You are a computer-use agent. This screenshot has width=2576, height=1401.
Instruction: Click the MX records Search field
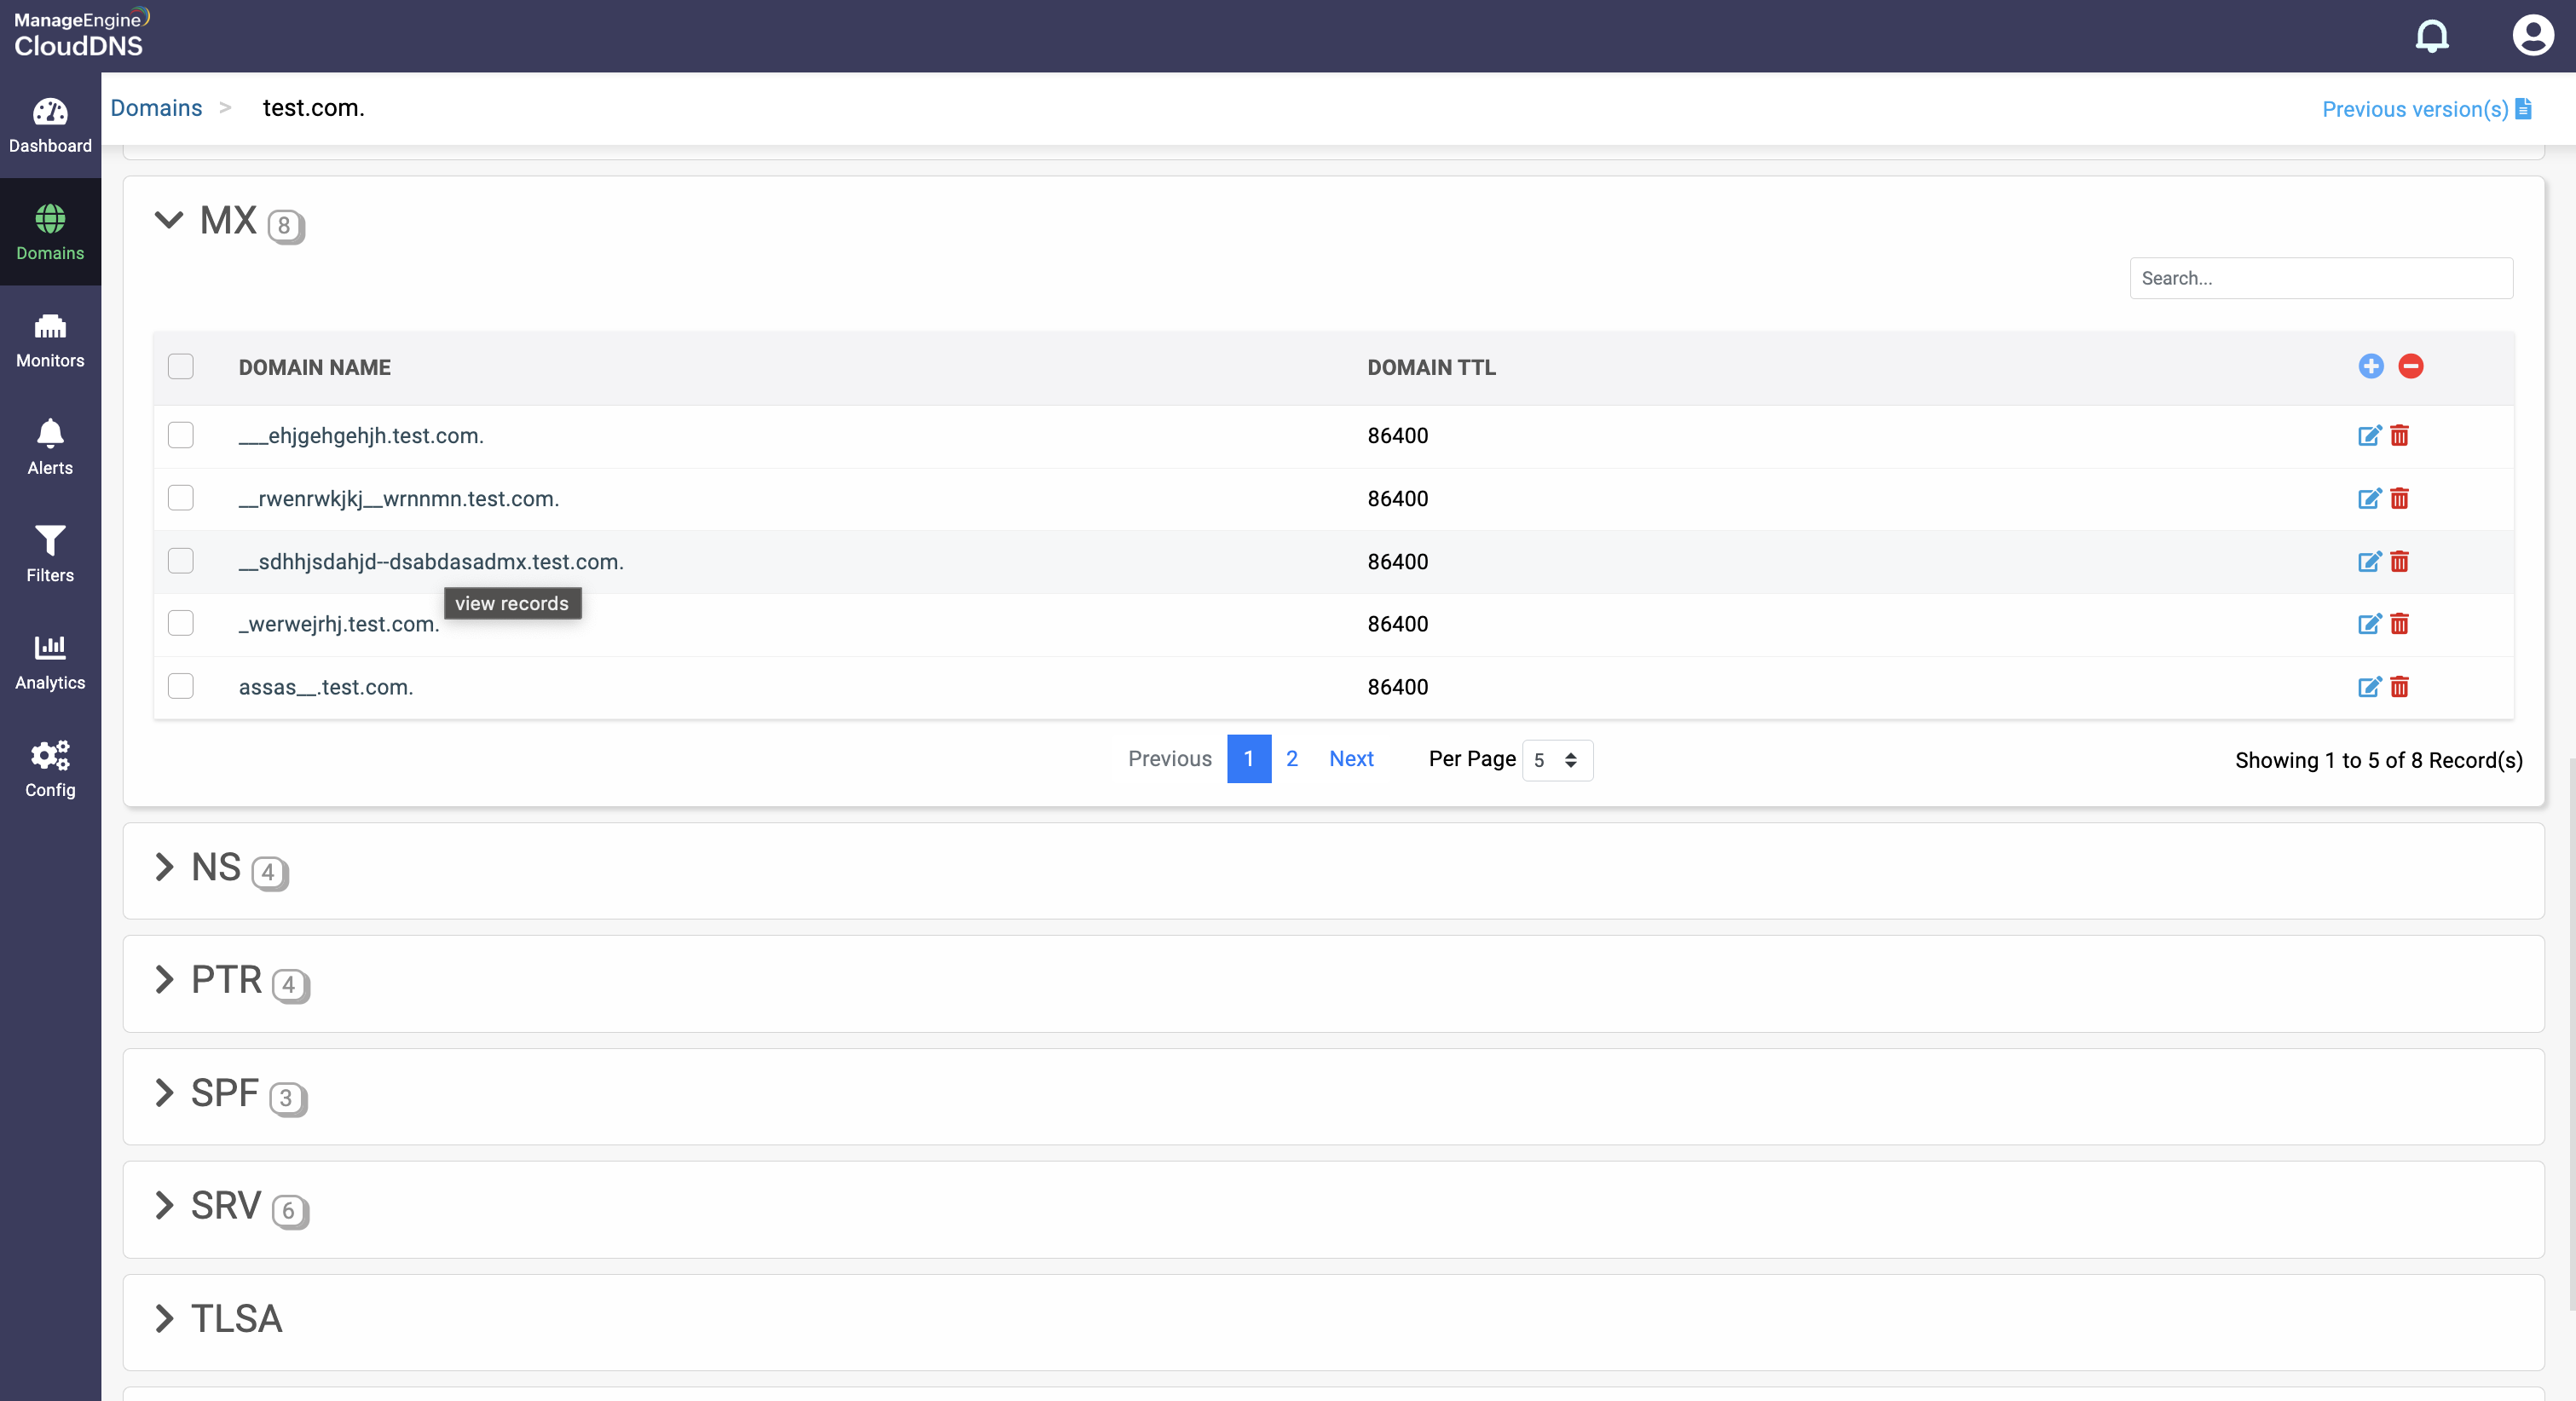2320,278
